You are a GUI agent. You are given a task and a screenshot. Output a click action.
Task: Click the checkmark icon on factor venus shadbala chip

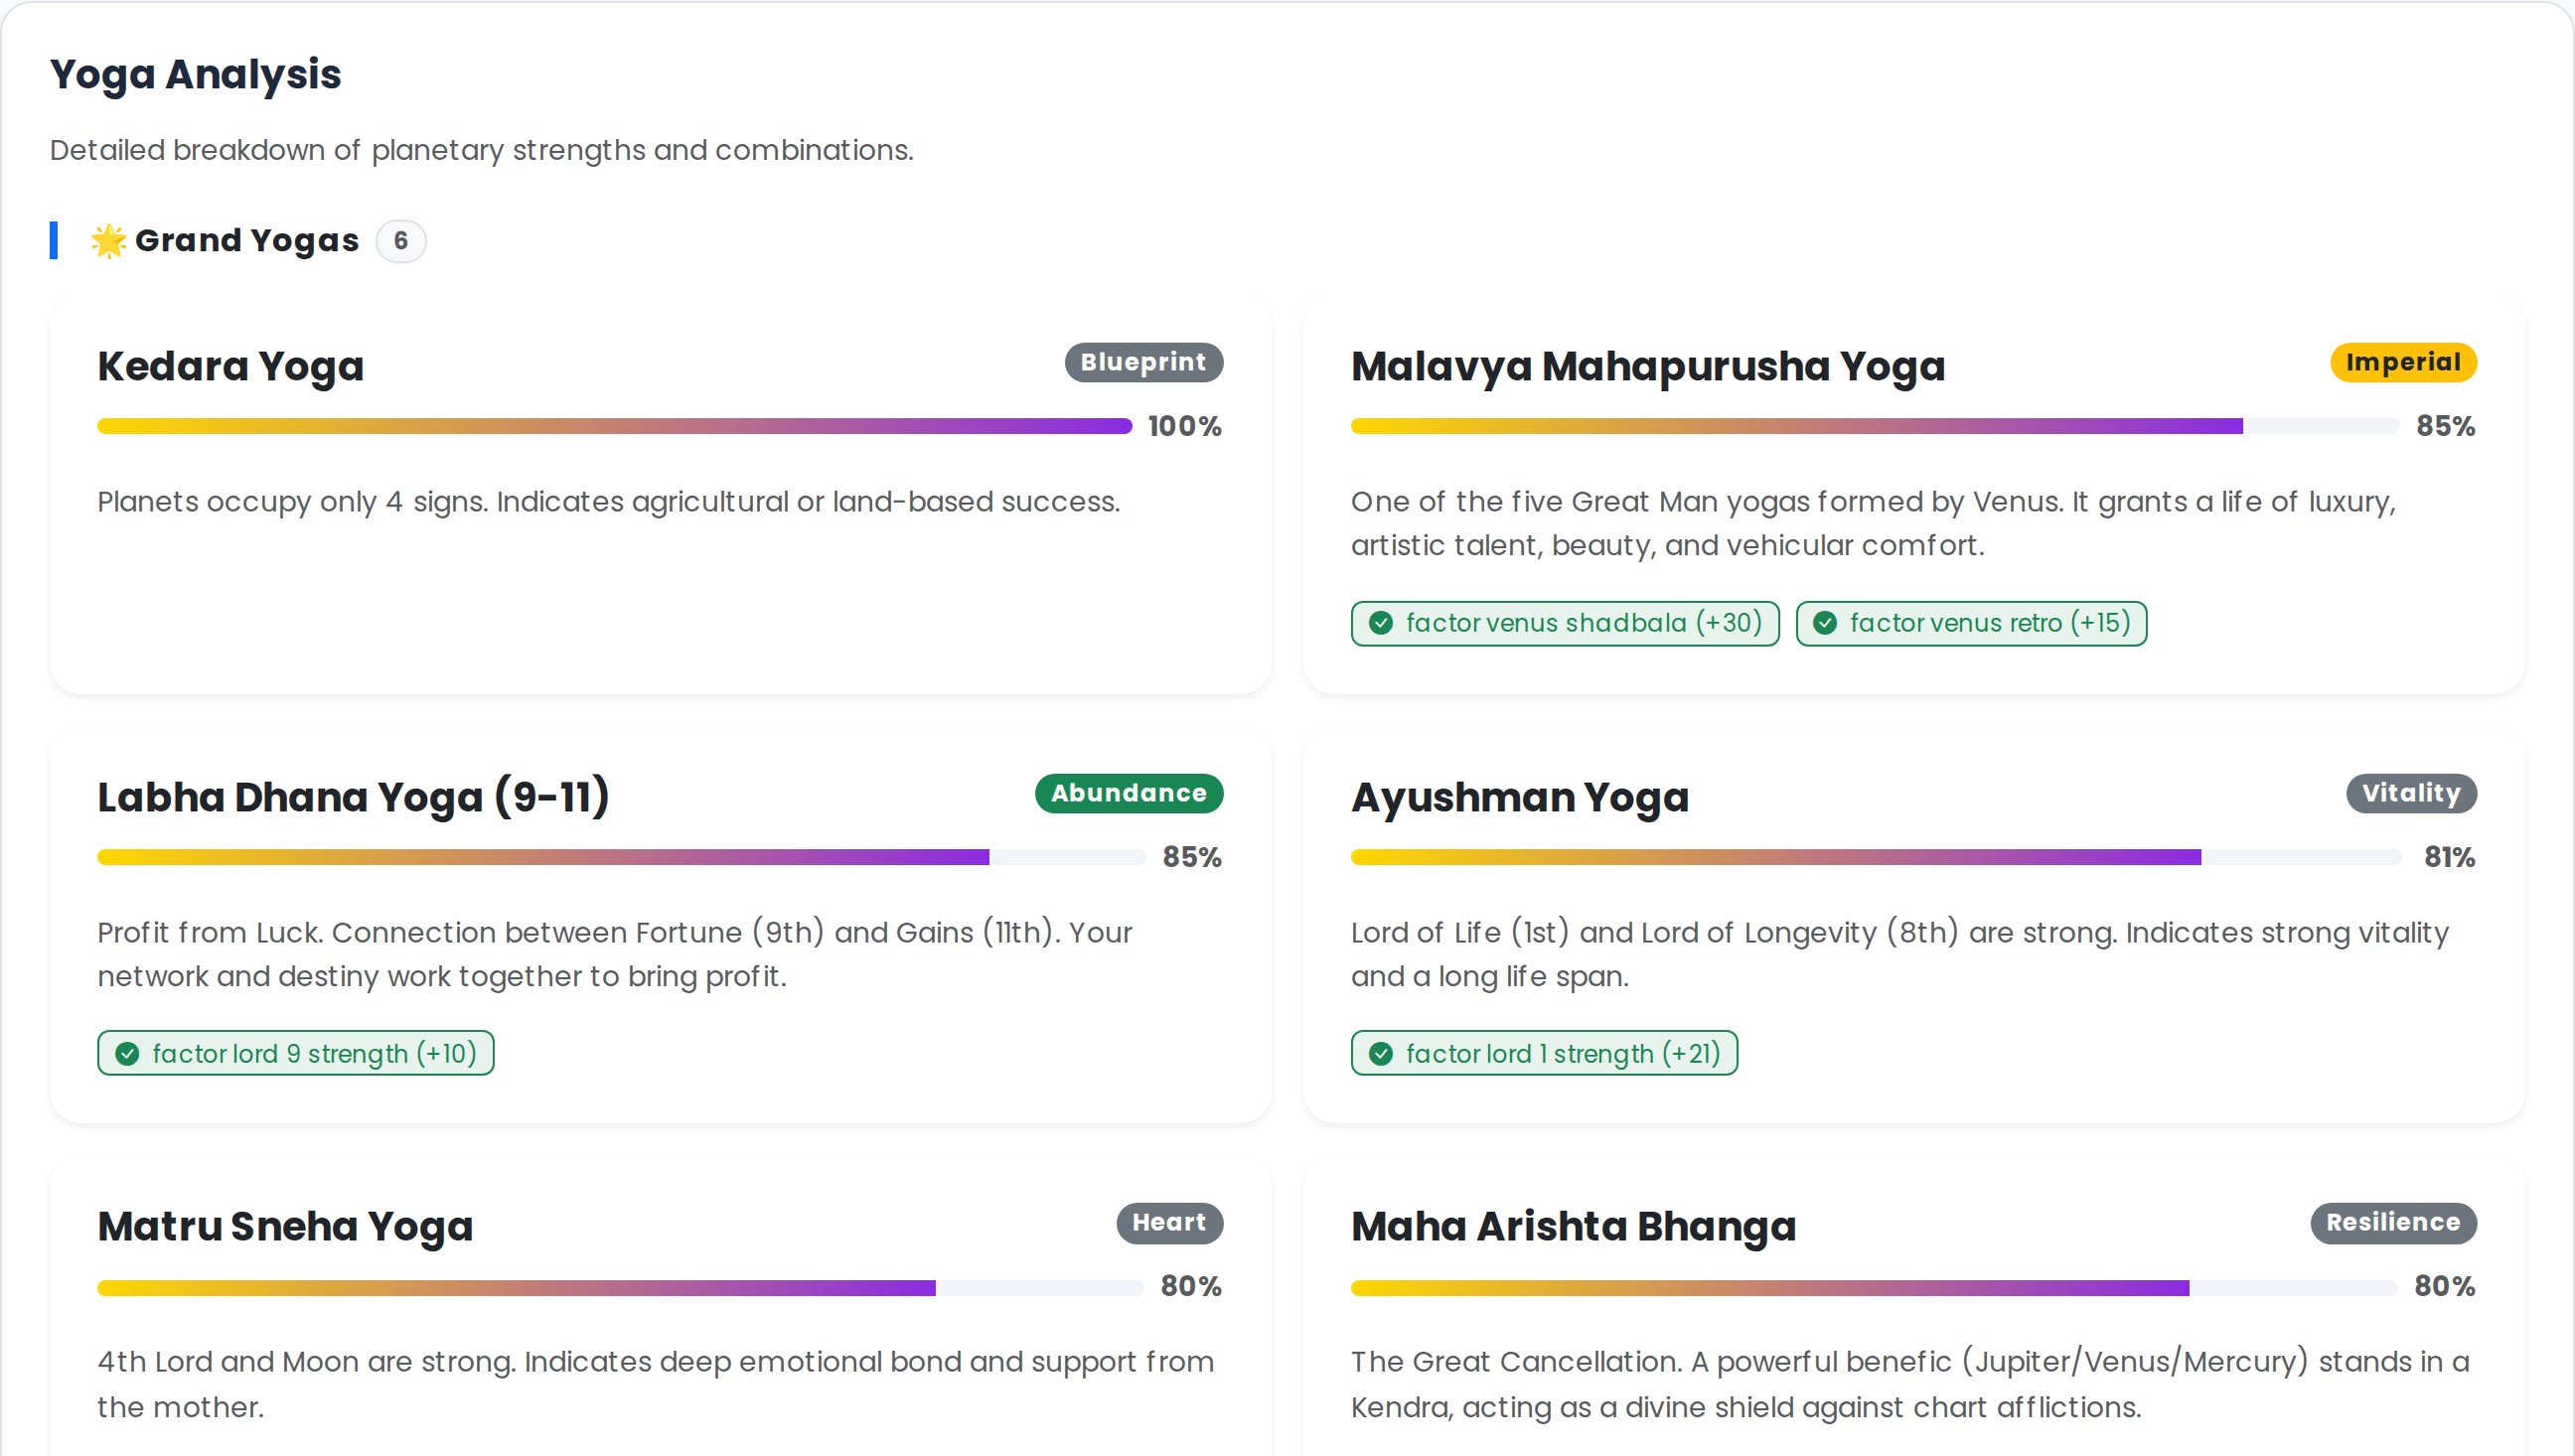coord(1383,623)
